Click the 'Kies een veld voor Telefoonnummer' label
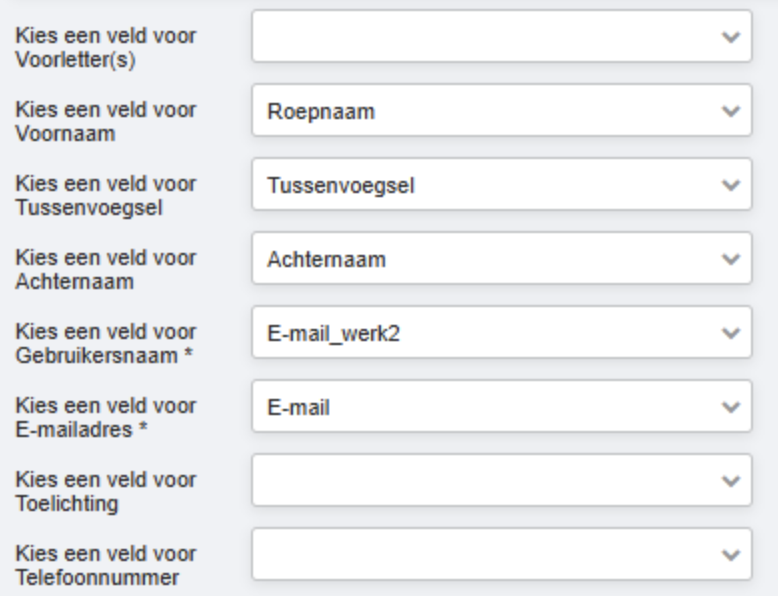 (105, 563)
